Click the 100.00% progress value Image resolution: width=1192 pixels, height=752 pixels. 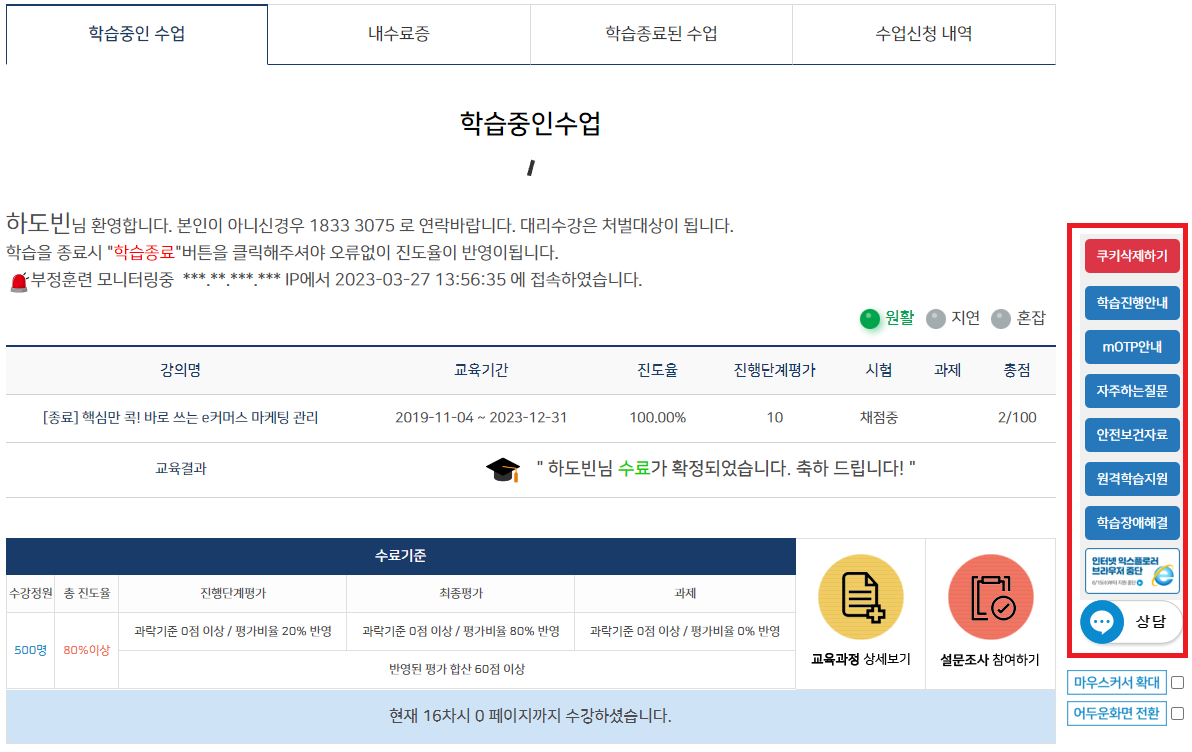[x=658, y=417]
